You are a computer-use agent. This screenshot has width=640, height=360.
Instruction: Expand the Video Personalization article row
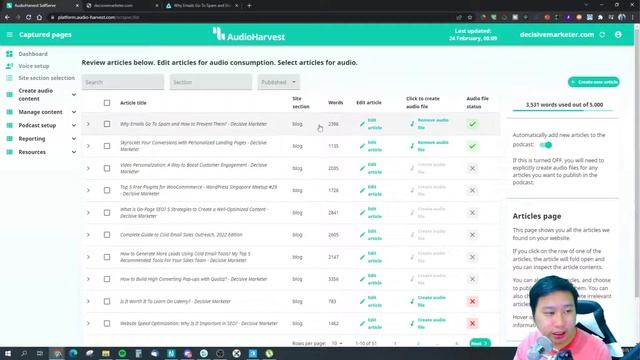(88, 168)
